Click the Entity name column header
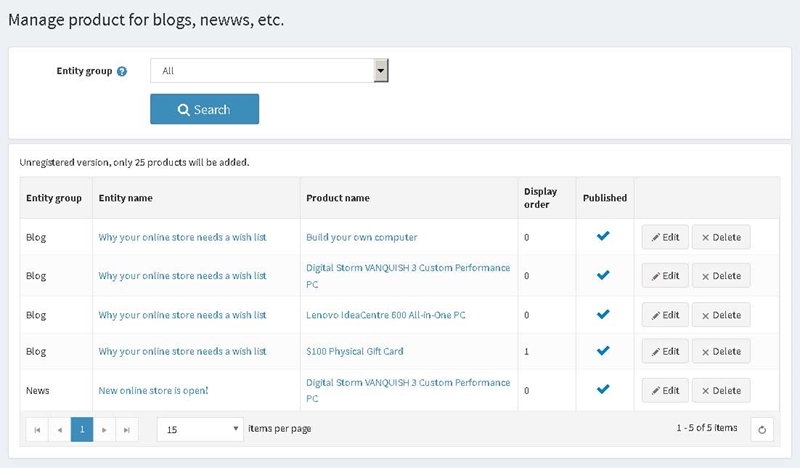Image resolution: width=800 pixels, height=468 pixels. (x=126, y=198)
